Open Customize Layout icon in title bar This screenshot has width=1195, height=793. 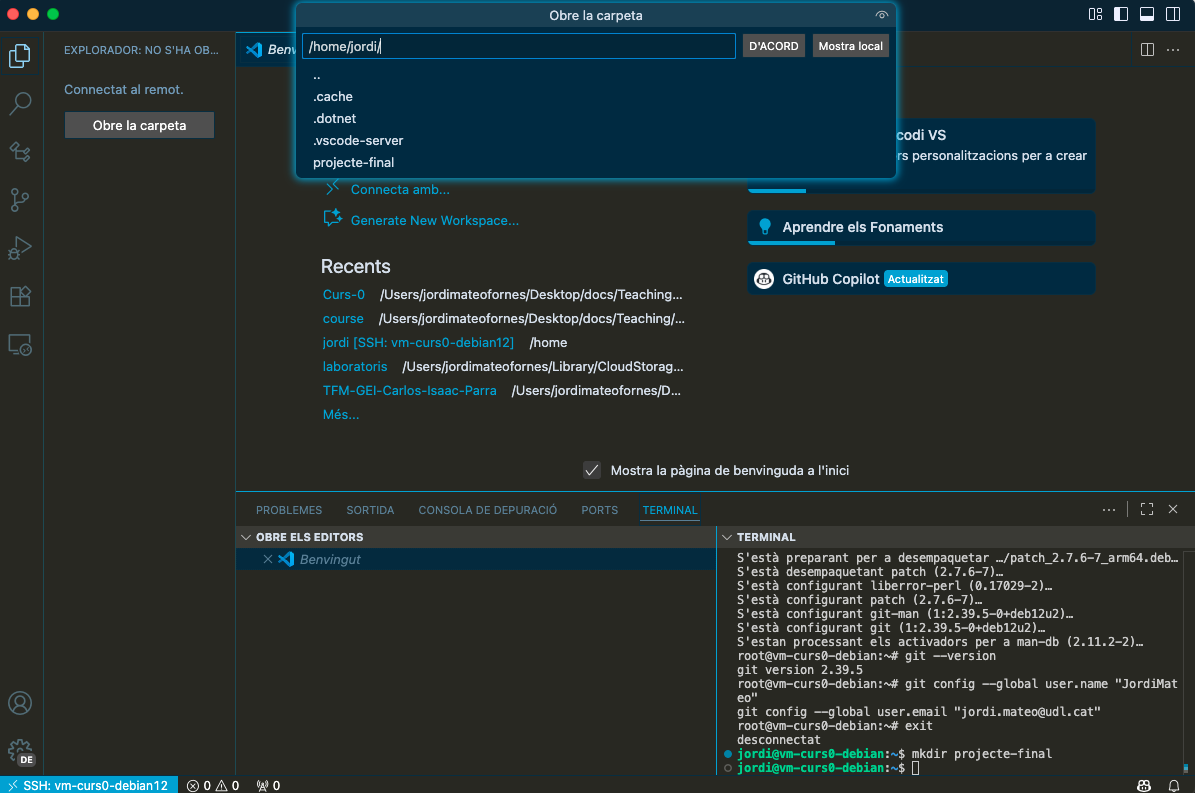(1095, 14)
